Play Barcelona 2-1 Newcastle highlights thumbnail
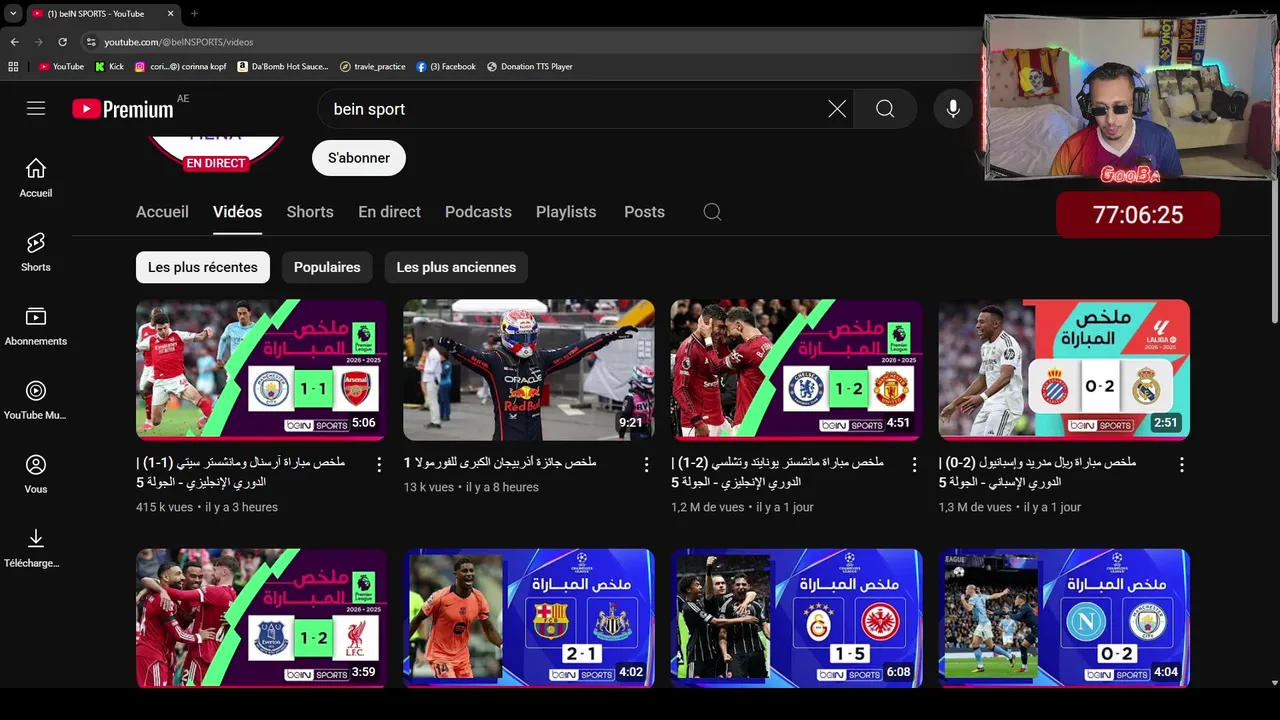This screenshot has height=720, width=1280. pyautogui.click(x=529, y=618)
